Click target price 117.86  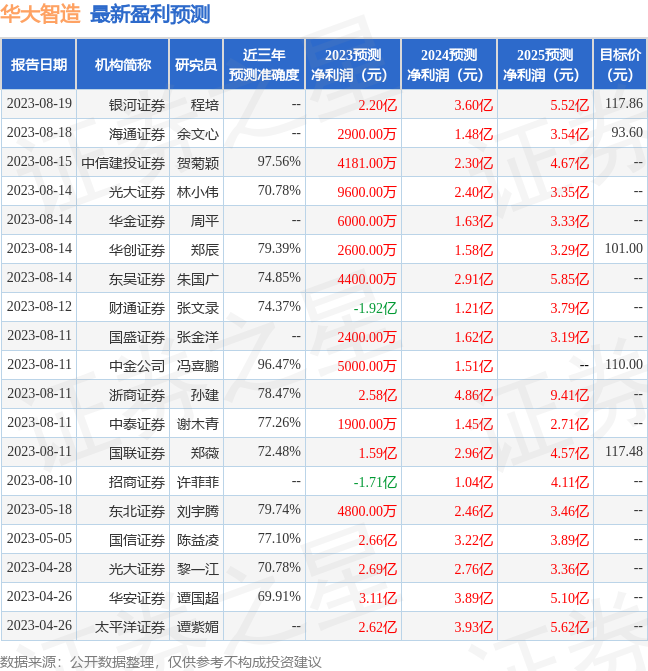[x=624, y=104]
